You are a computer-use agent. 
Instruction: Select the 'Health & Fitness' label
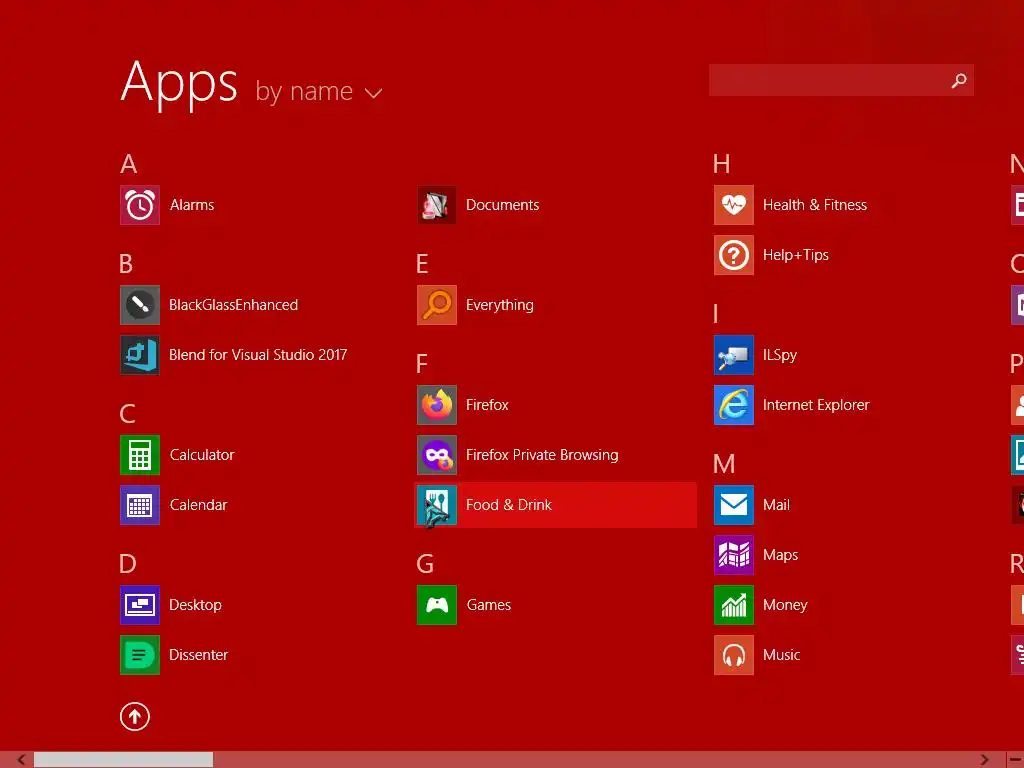point(815,205)
